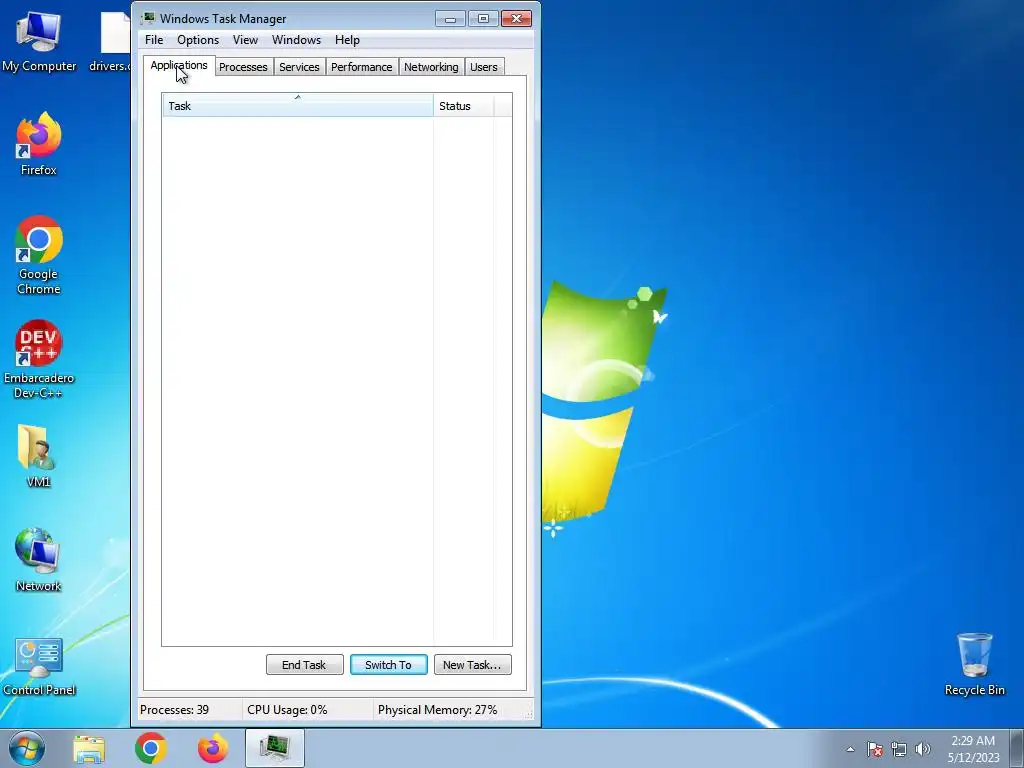This screenshot has width=1024, height=768.
Task: Open the Windows menu
Action: [296, 40]
